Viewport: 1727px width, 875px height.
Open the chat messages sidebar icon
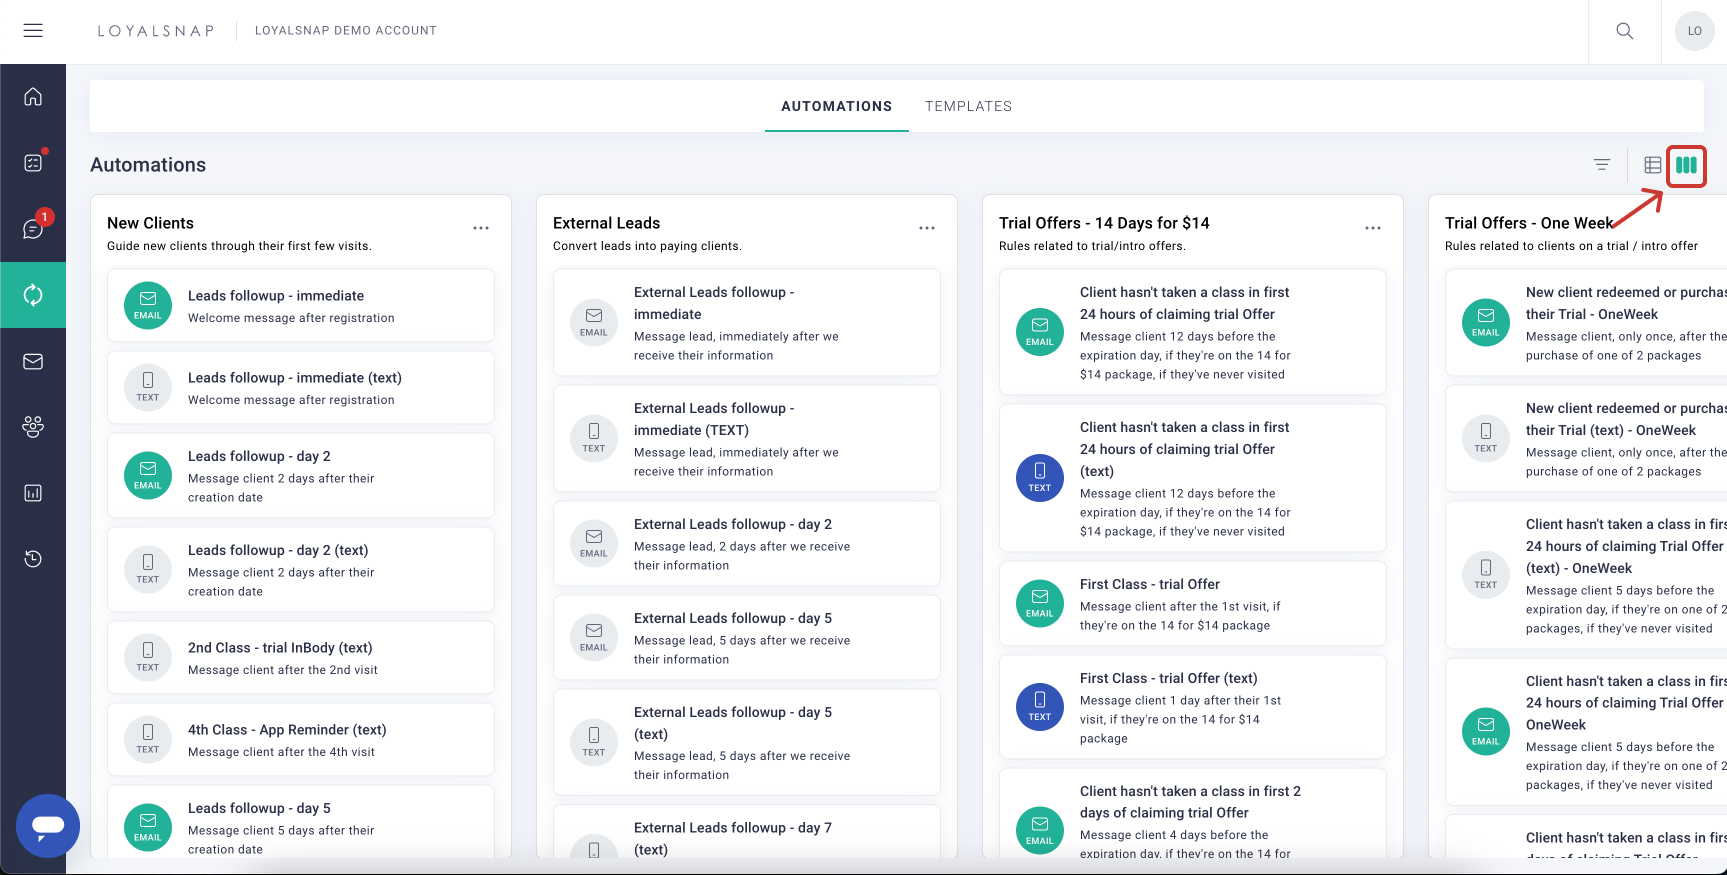pos(33,229)
